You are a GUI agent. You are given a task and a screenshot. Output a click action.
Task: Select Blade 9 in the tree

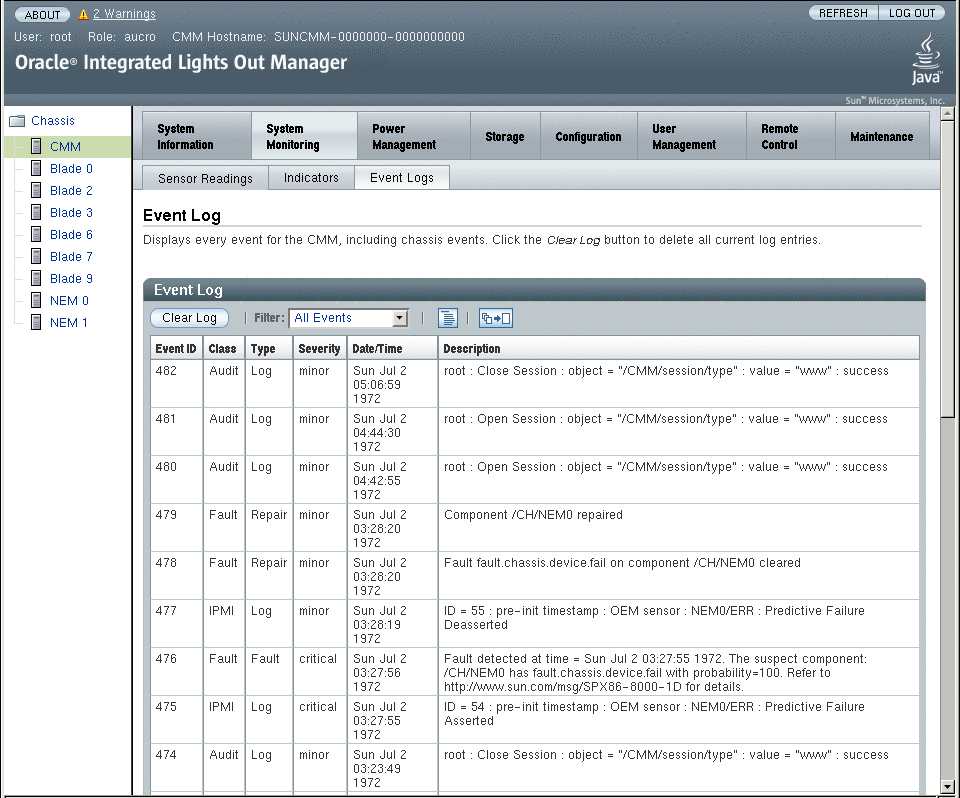[71, 279]
